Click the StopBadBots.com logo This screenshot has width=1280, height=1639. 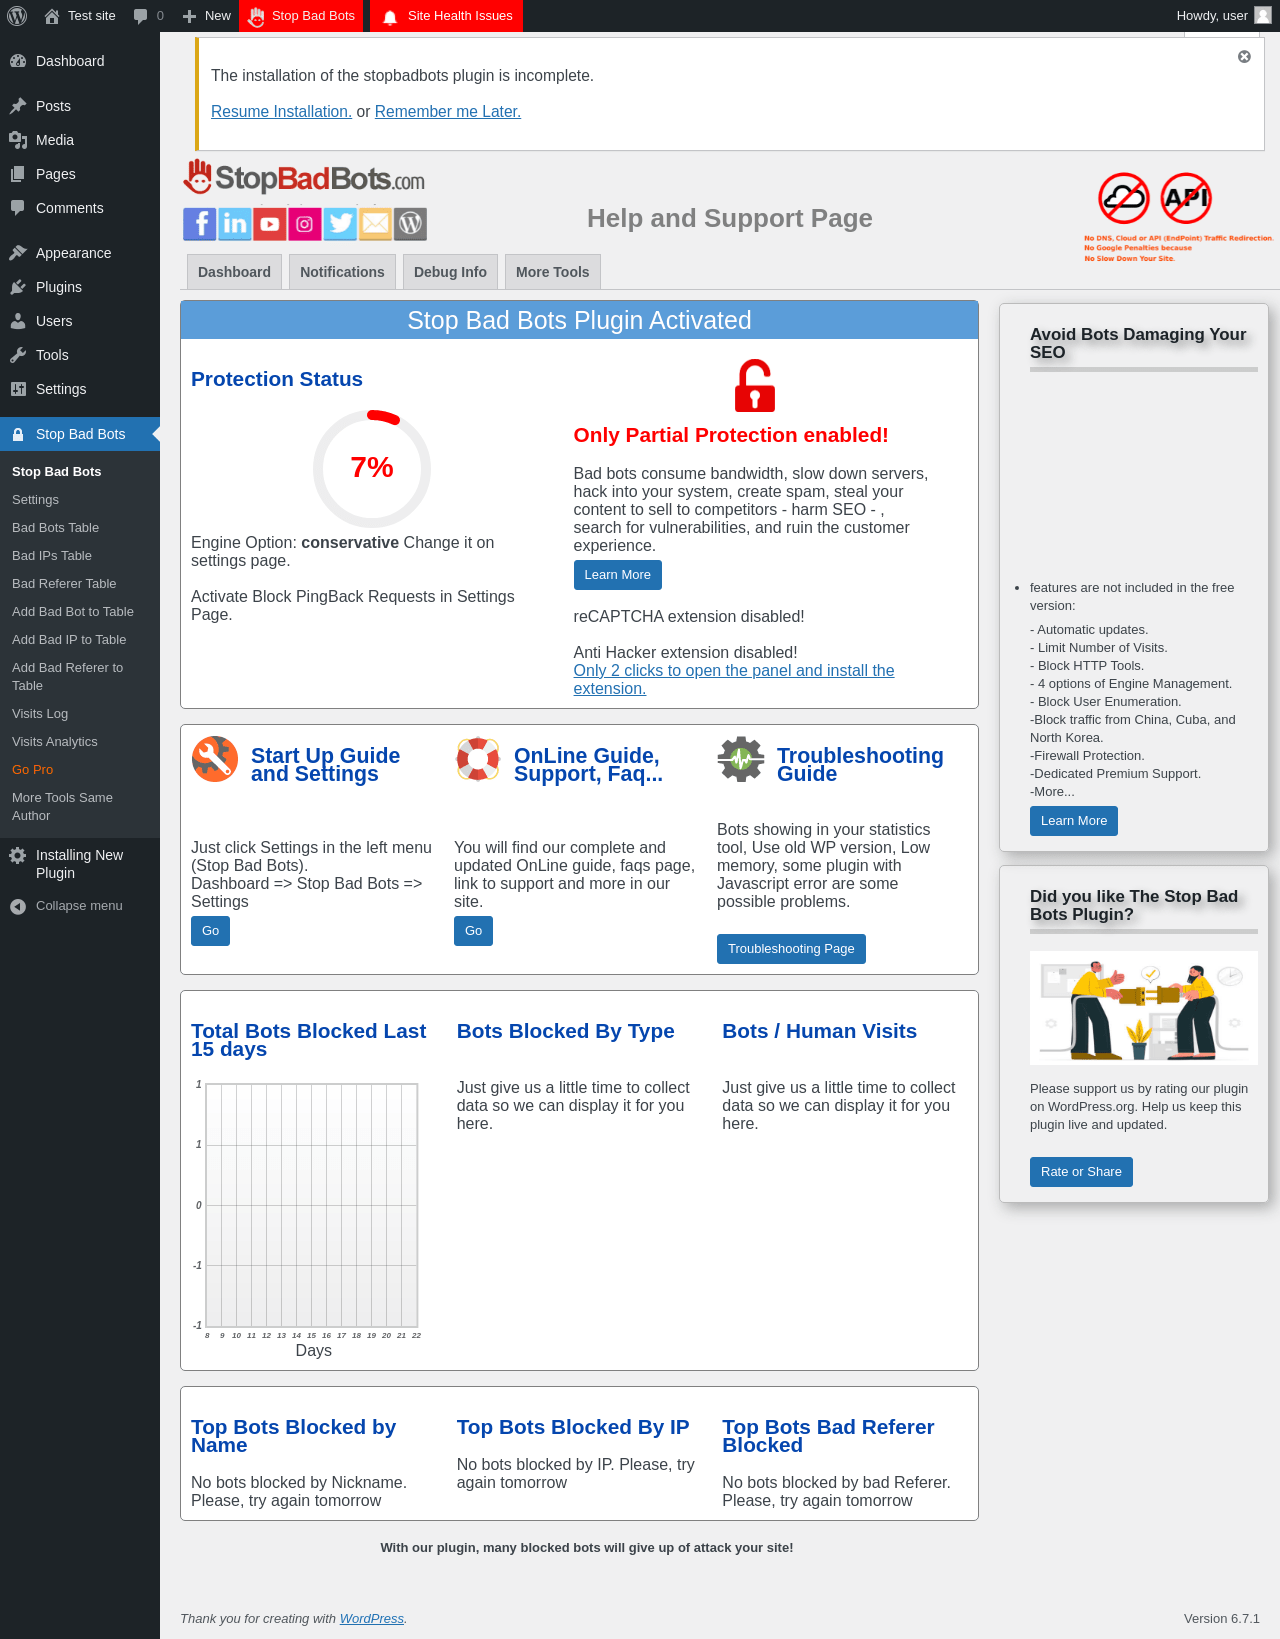coord(304,178)
